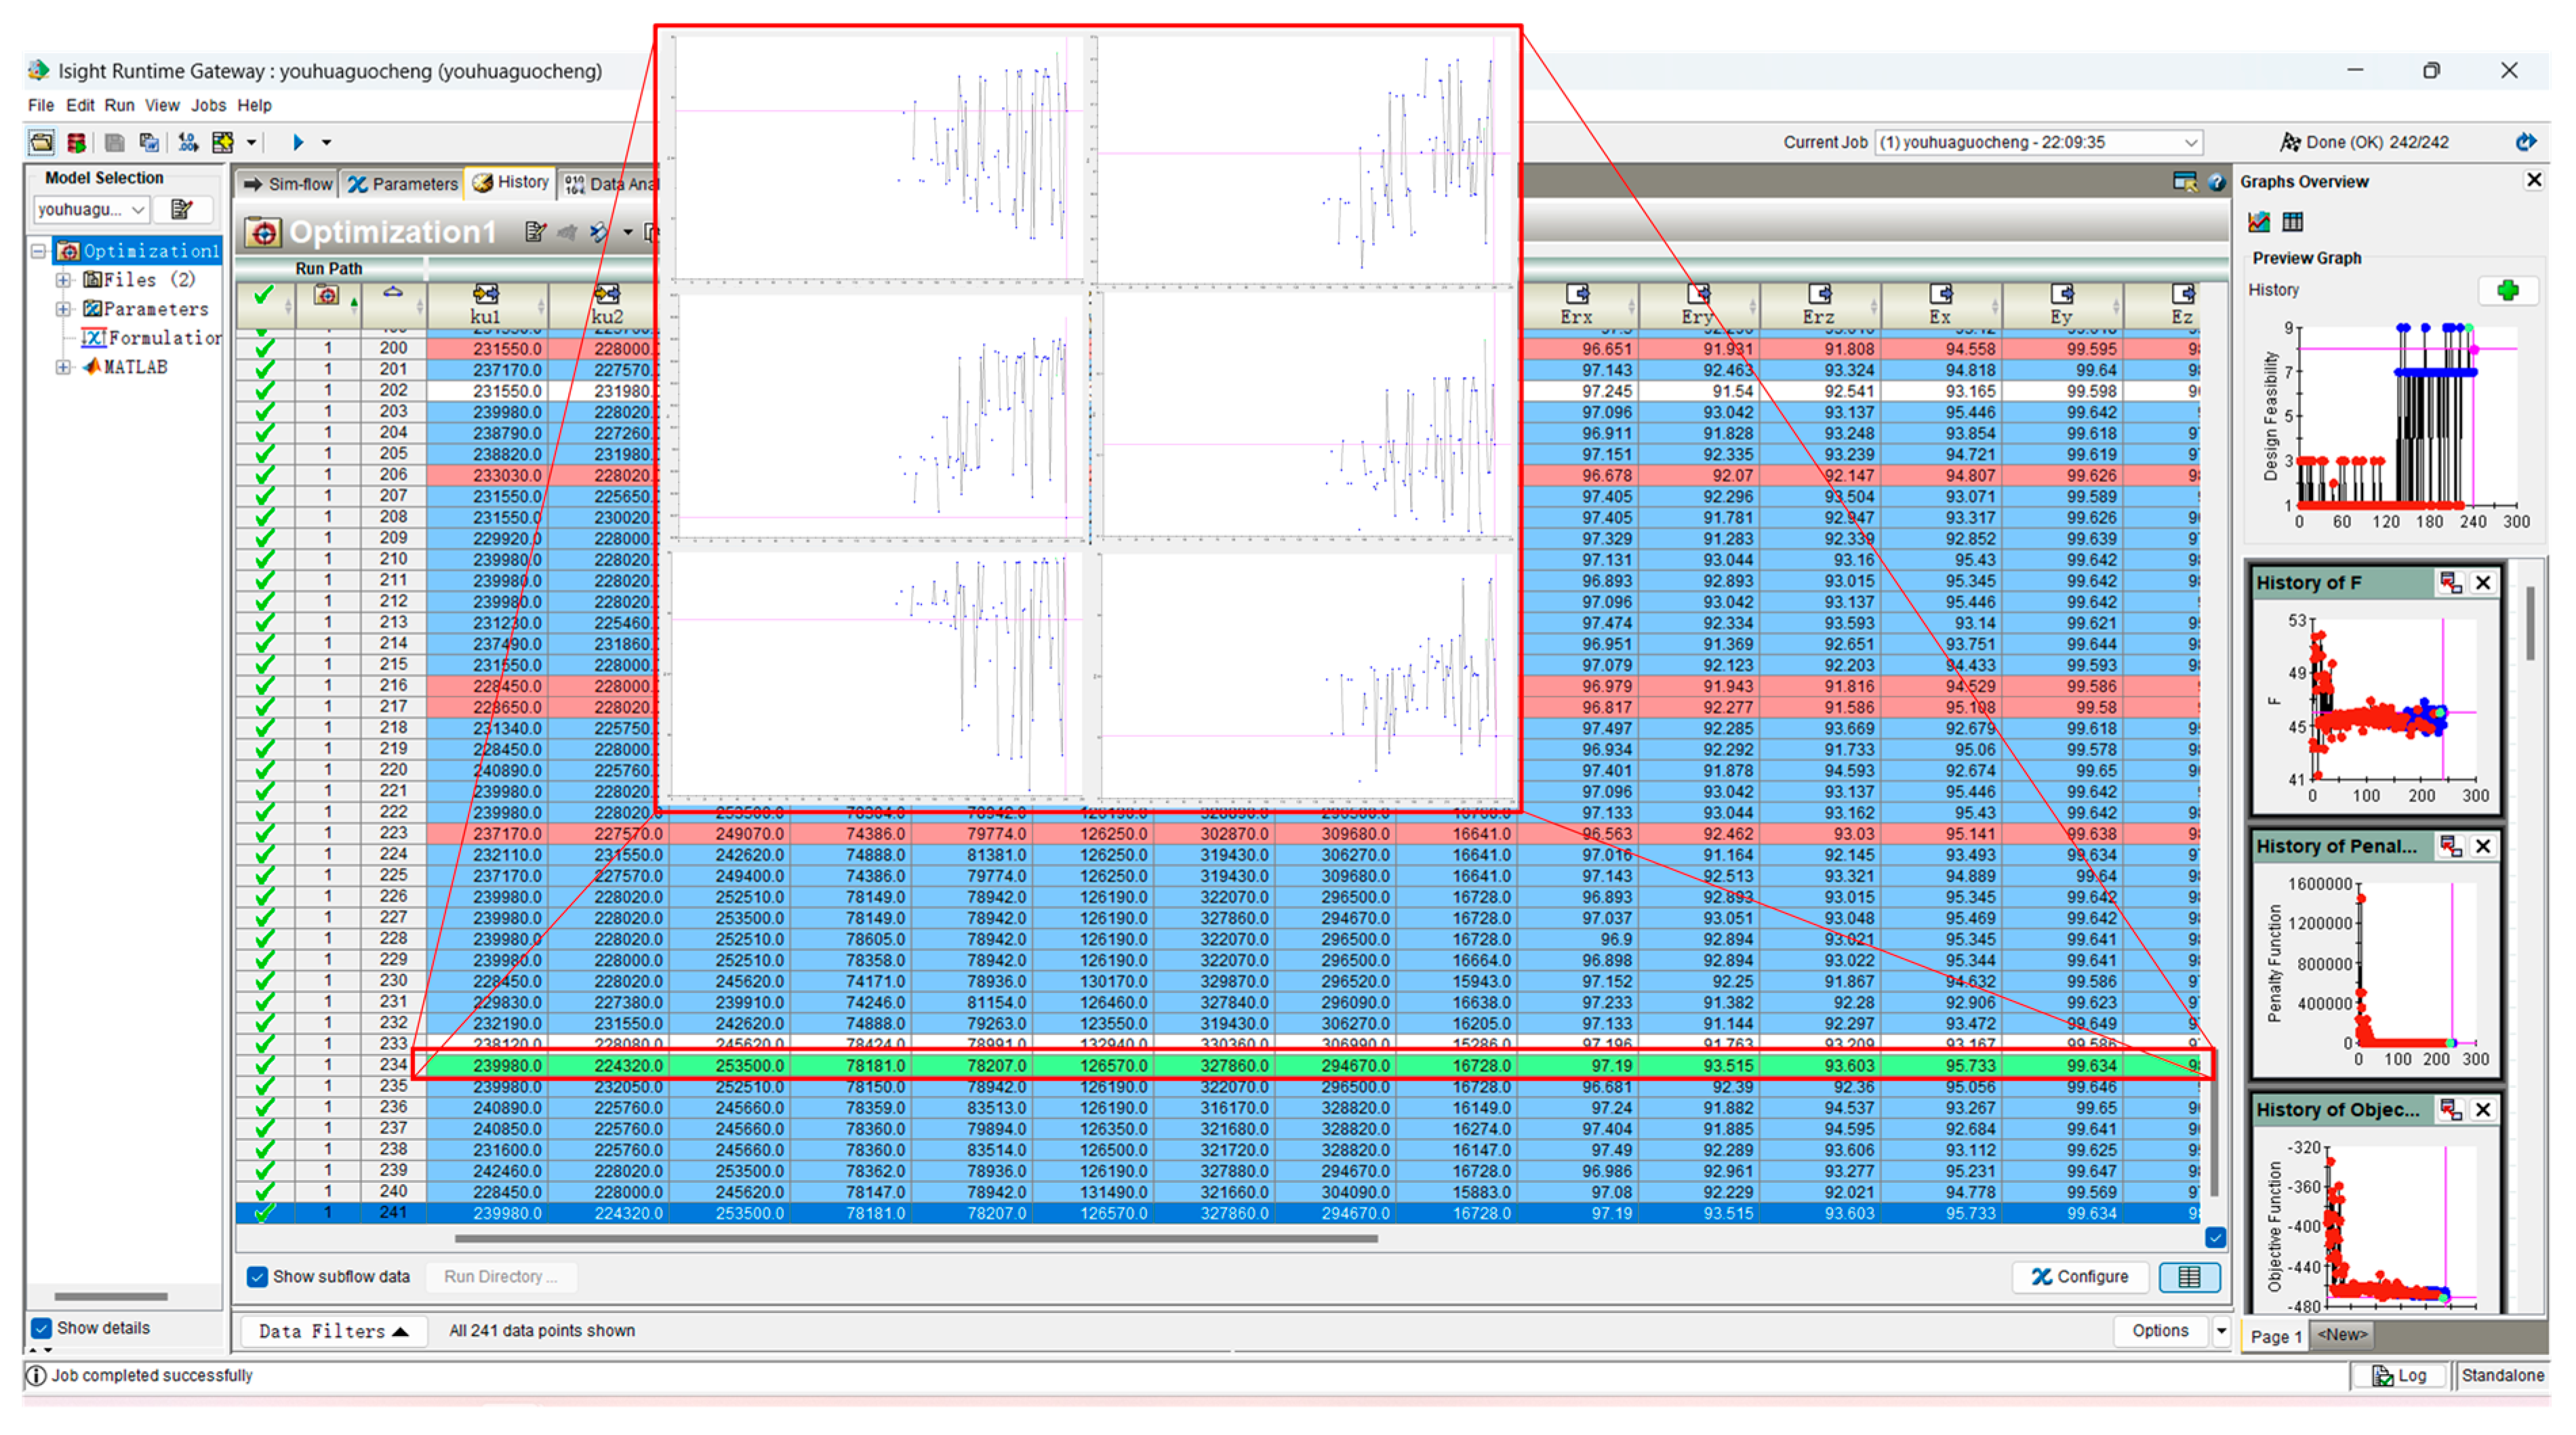The image size is (2576, 1435).
Task: Open the Help menu
Action: (254, 105)
